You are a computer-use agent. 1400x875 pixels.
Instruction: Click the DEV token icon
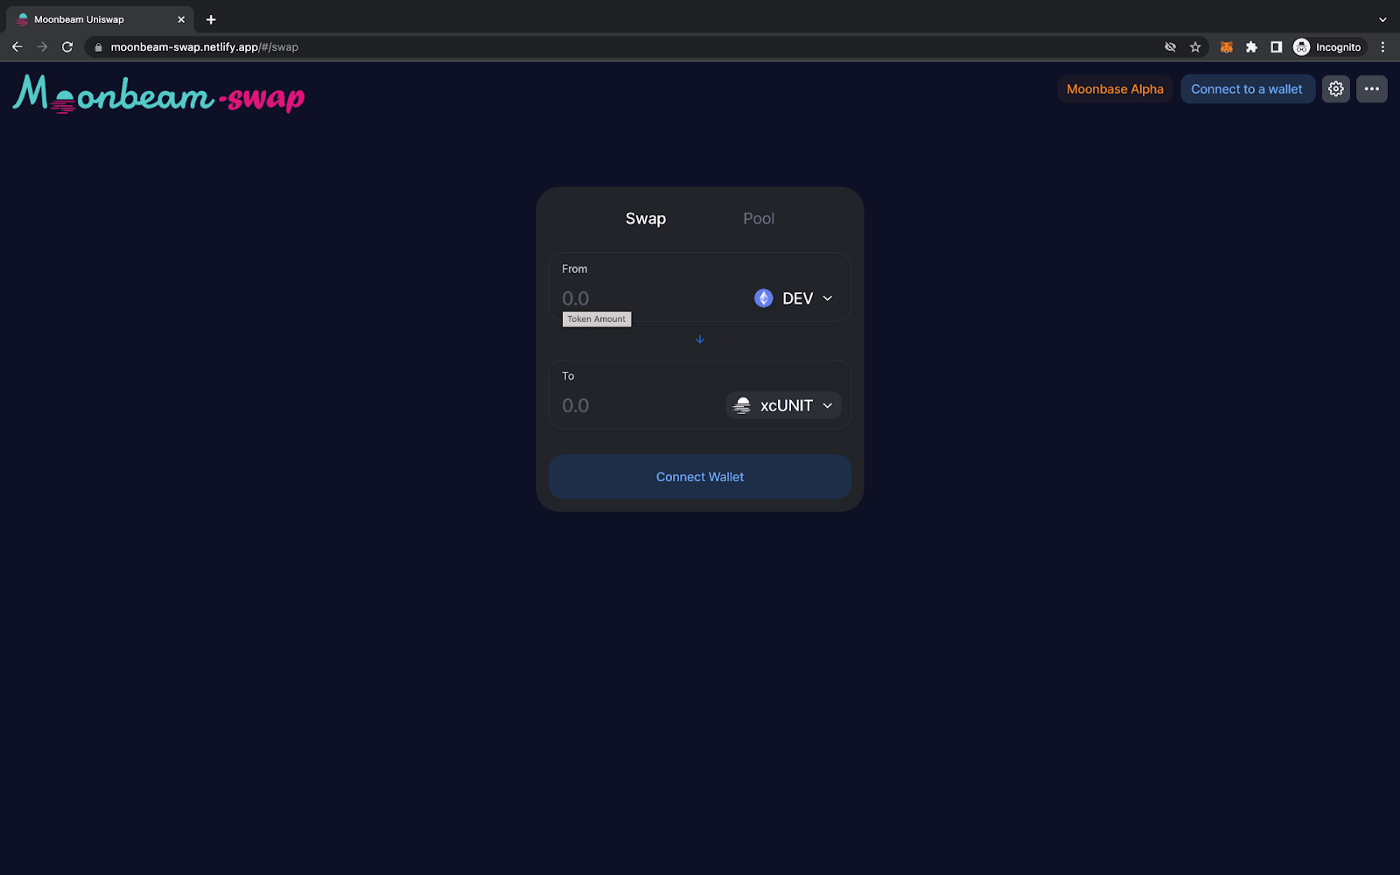[x=764, y=298]
